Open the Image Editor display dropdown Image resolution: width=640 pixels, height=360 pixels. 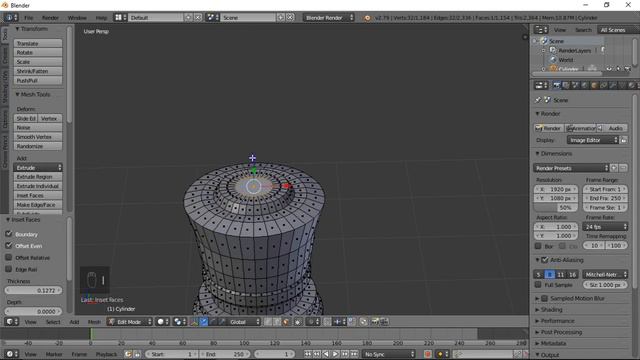click(593, 140)
